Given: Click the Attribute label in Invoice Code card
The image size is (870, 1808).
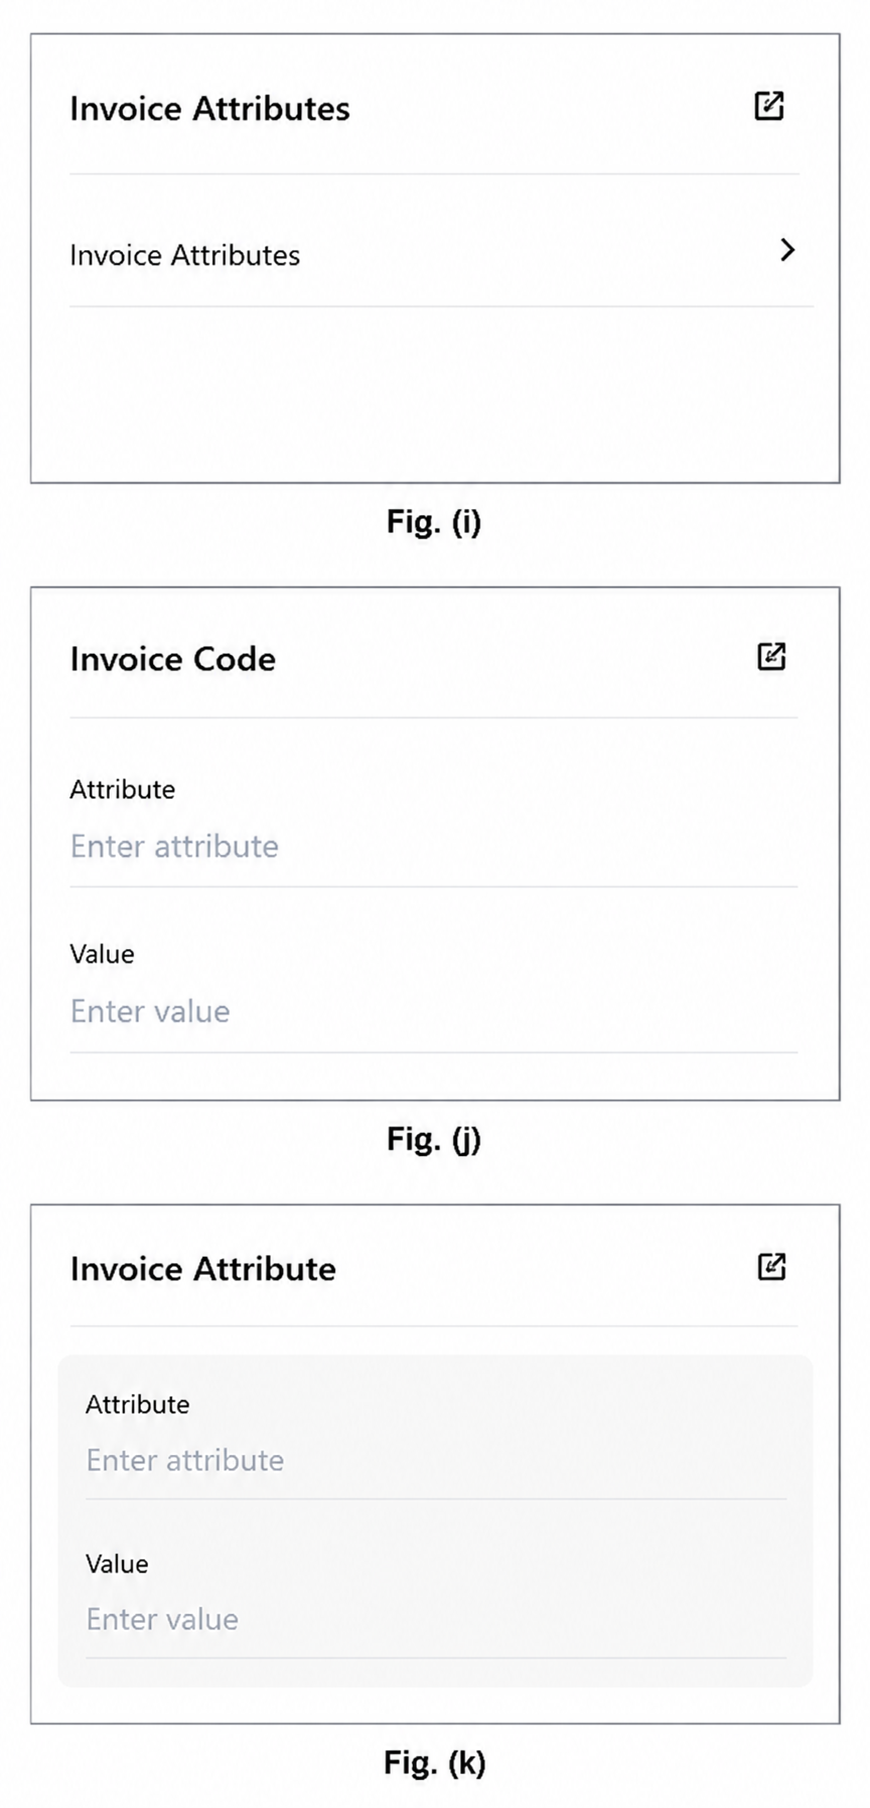Looking at the screenshot, I should 122,790.
